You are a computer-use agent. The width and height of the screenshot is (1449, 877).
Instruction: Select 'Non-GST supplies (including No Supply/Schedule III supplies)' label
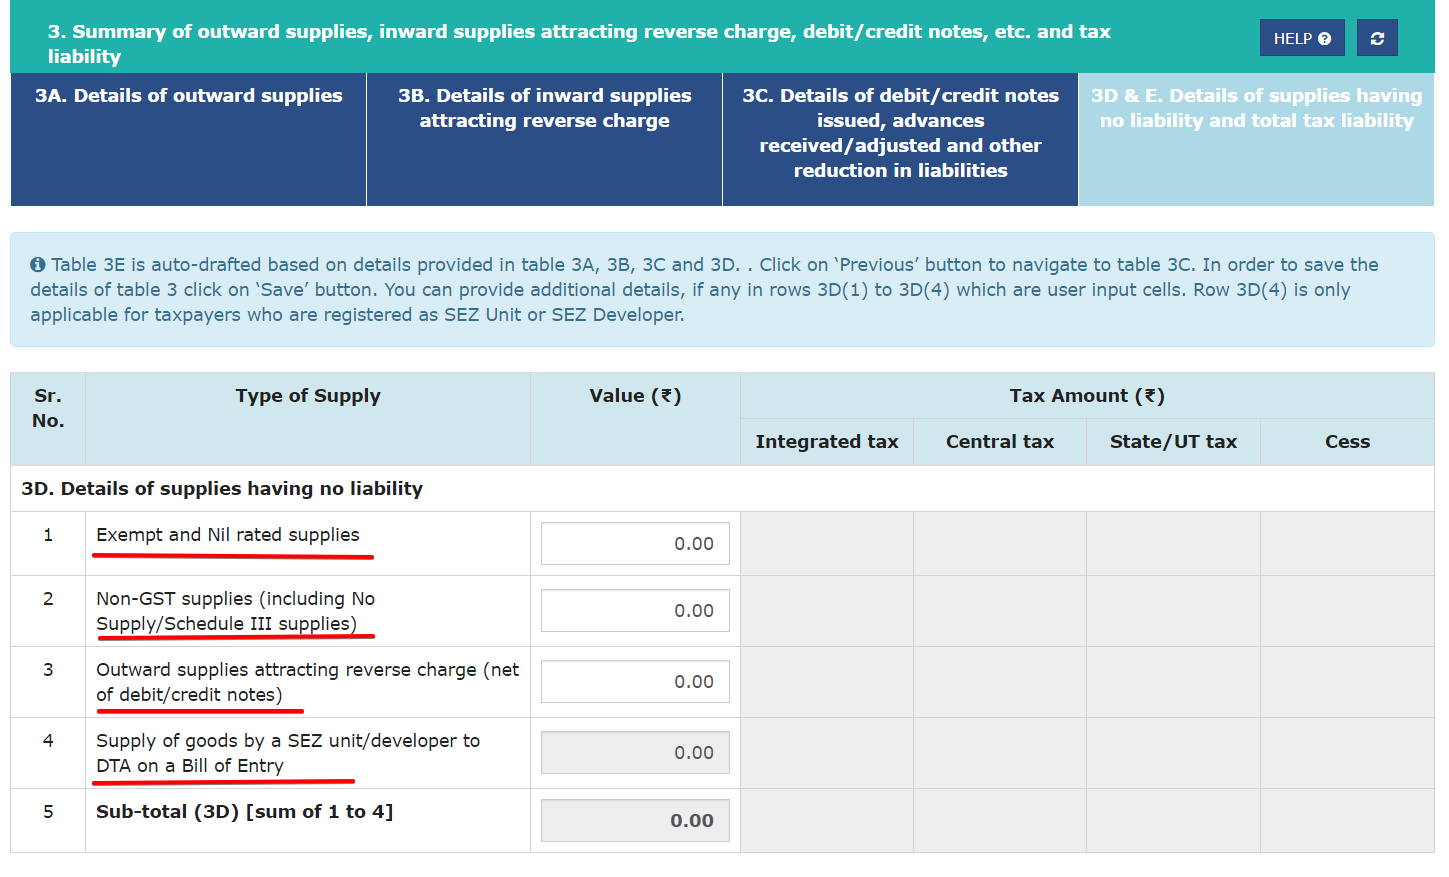click(x=236, y=611)
